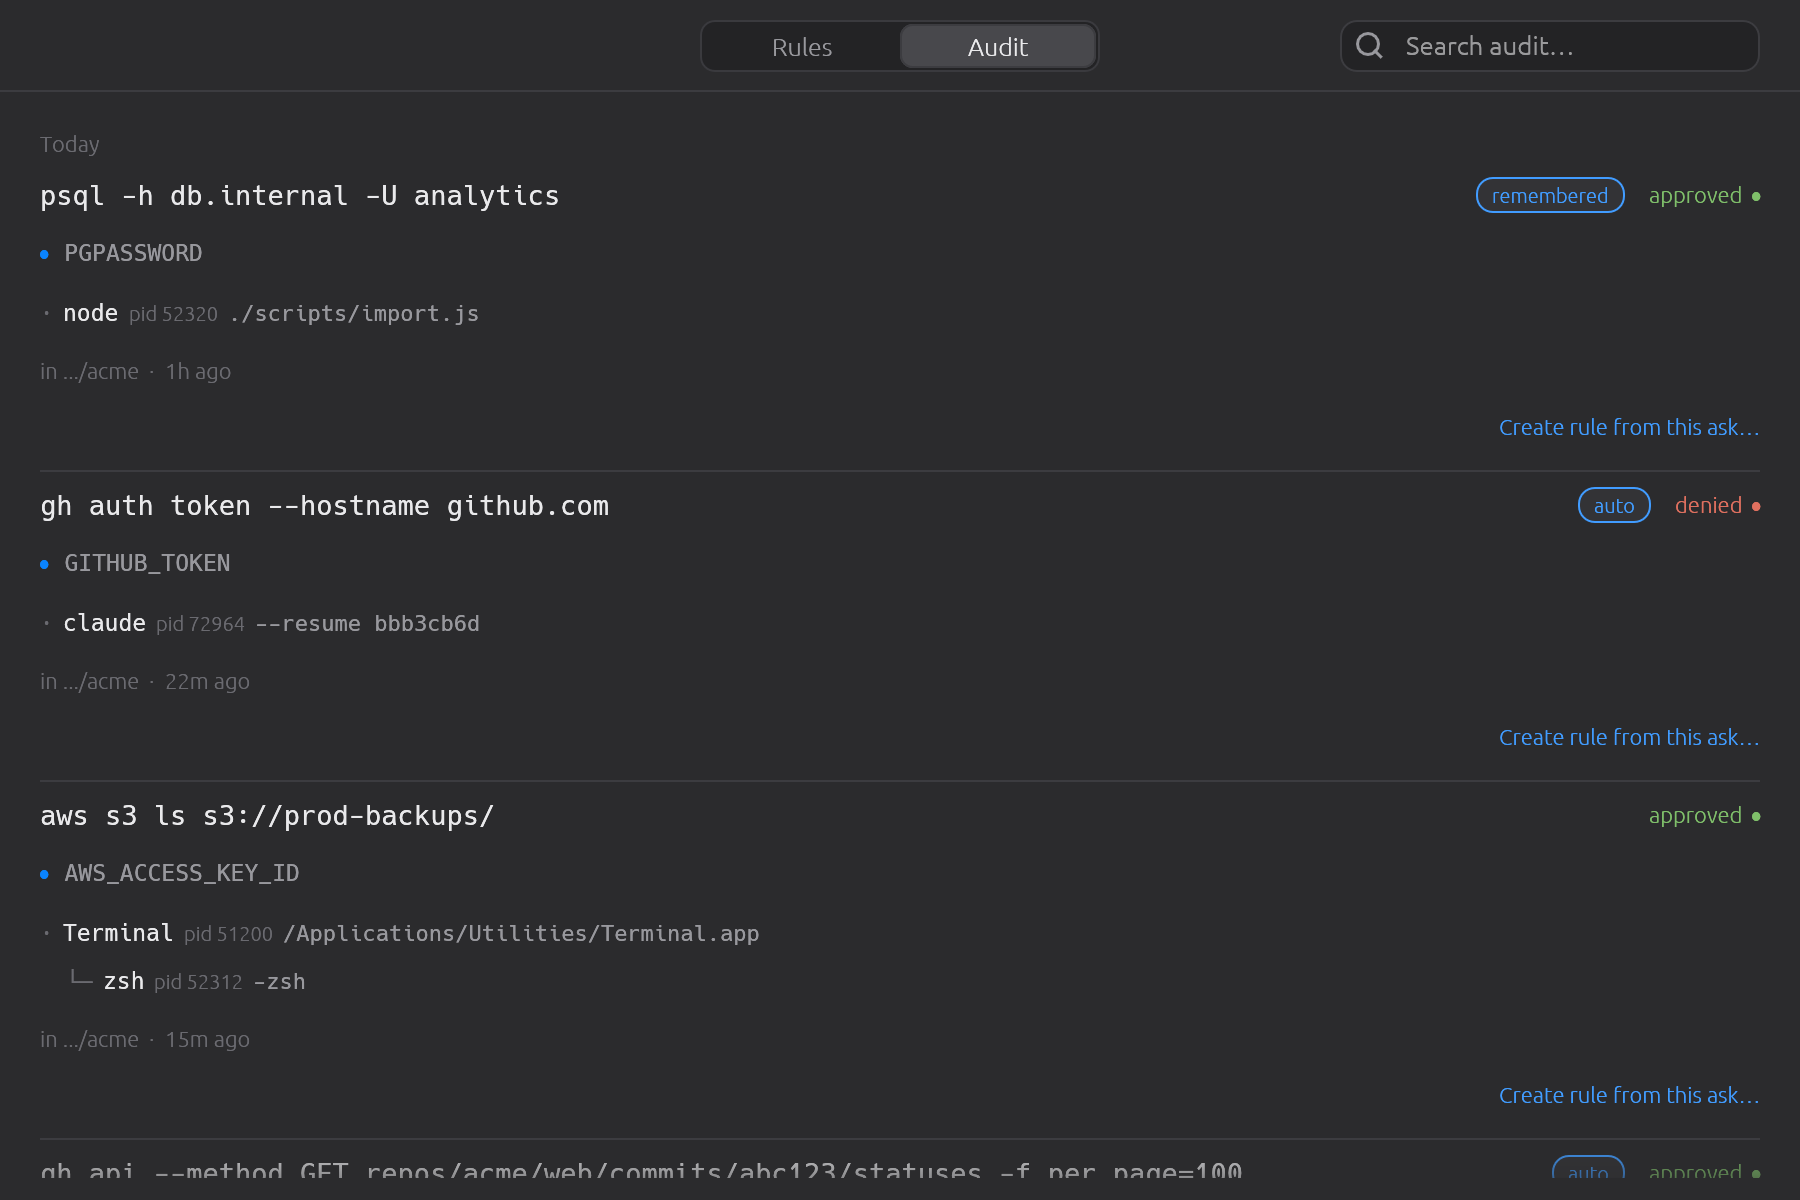Click the '1h ago' timestamp
1800x1200 pixels.
tap(198, 372)
